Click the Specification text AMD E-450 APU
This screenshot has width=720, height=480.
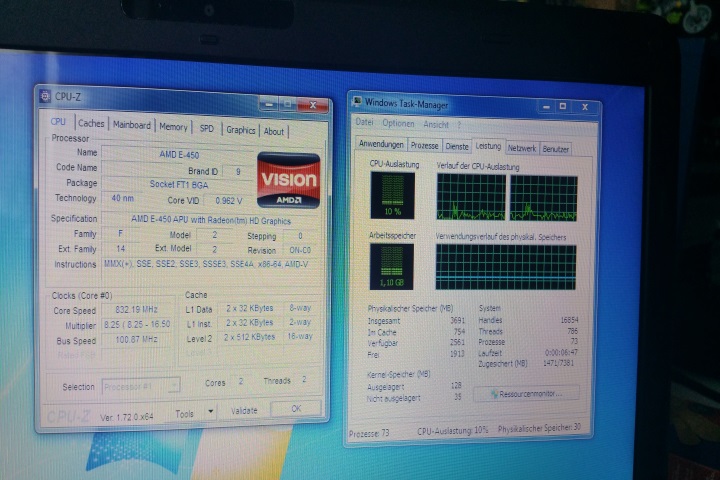[211, 220]
